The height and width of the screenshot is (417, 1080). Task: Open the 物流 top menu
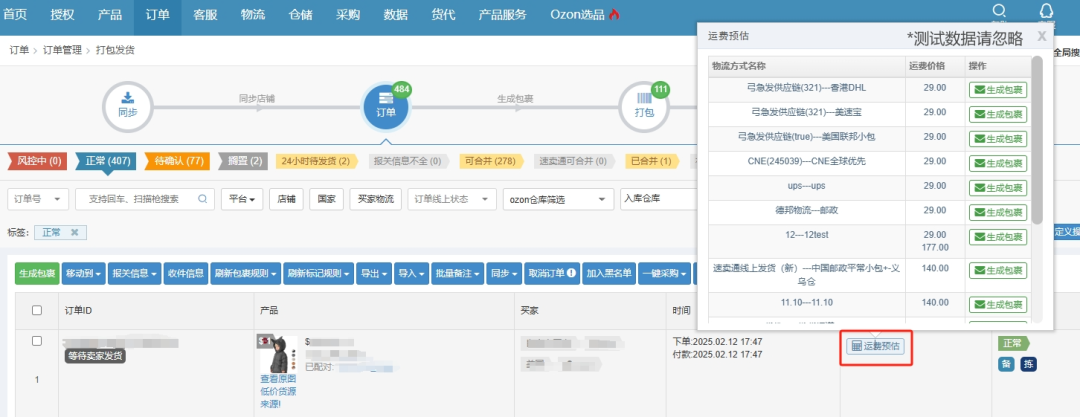(253, 14)
